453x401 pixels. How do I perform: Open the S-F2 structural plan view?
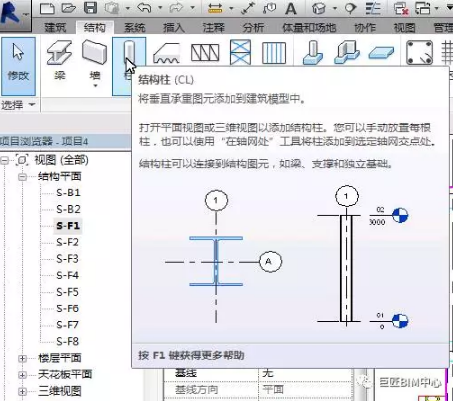(x=68, y=242)
